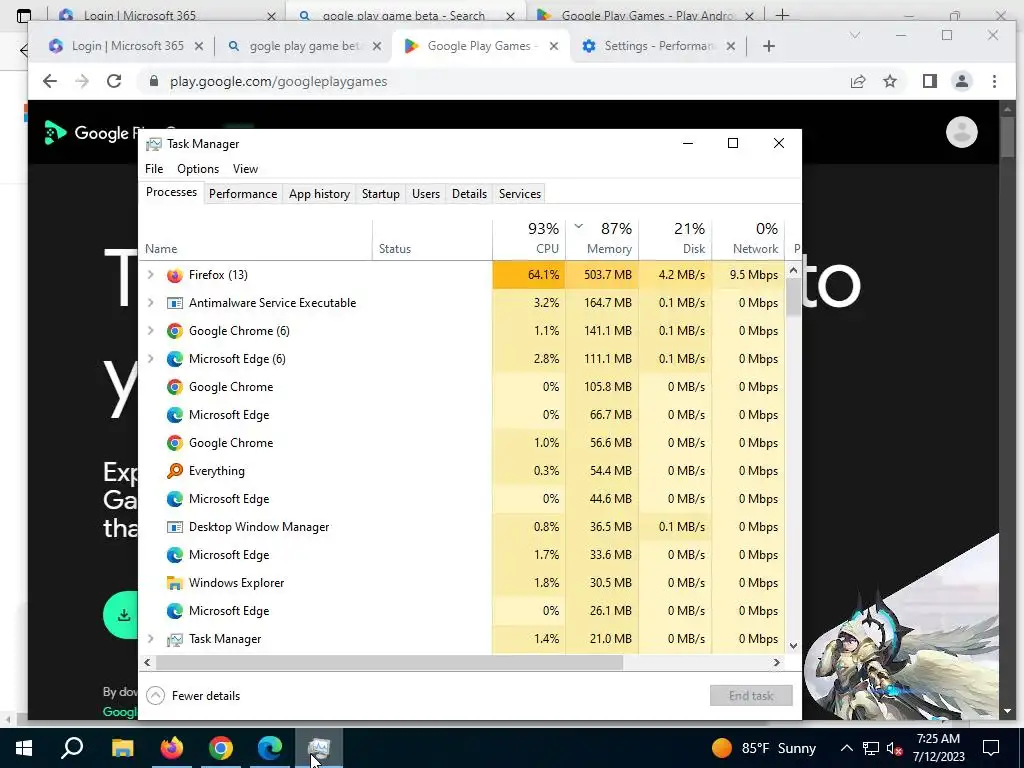The image size is (1024, 768).
Task: Open Chrome side panel
Action: click(x=929, y=81)
